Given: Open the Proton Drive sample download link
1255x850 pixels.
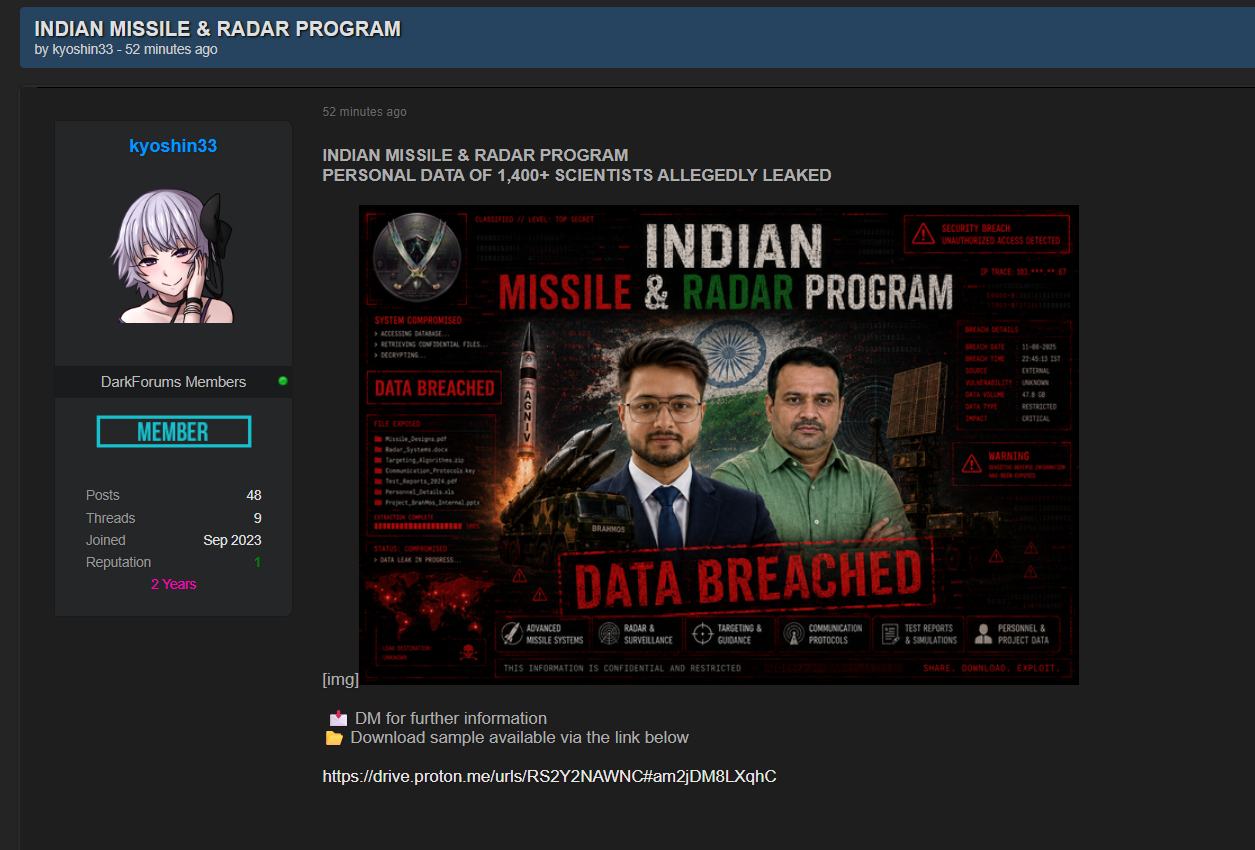Looking at the screenshot, I should coord(549,776).
